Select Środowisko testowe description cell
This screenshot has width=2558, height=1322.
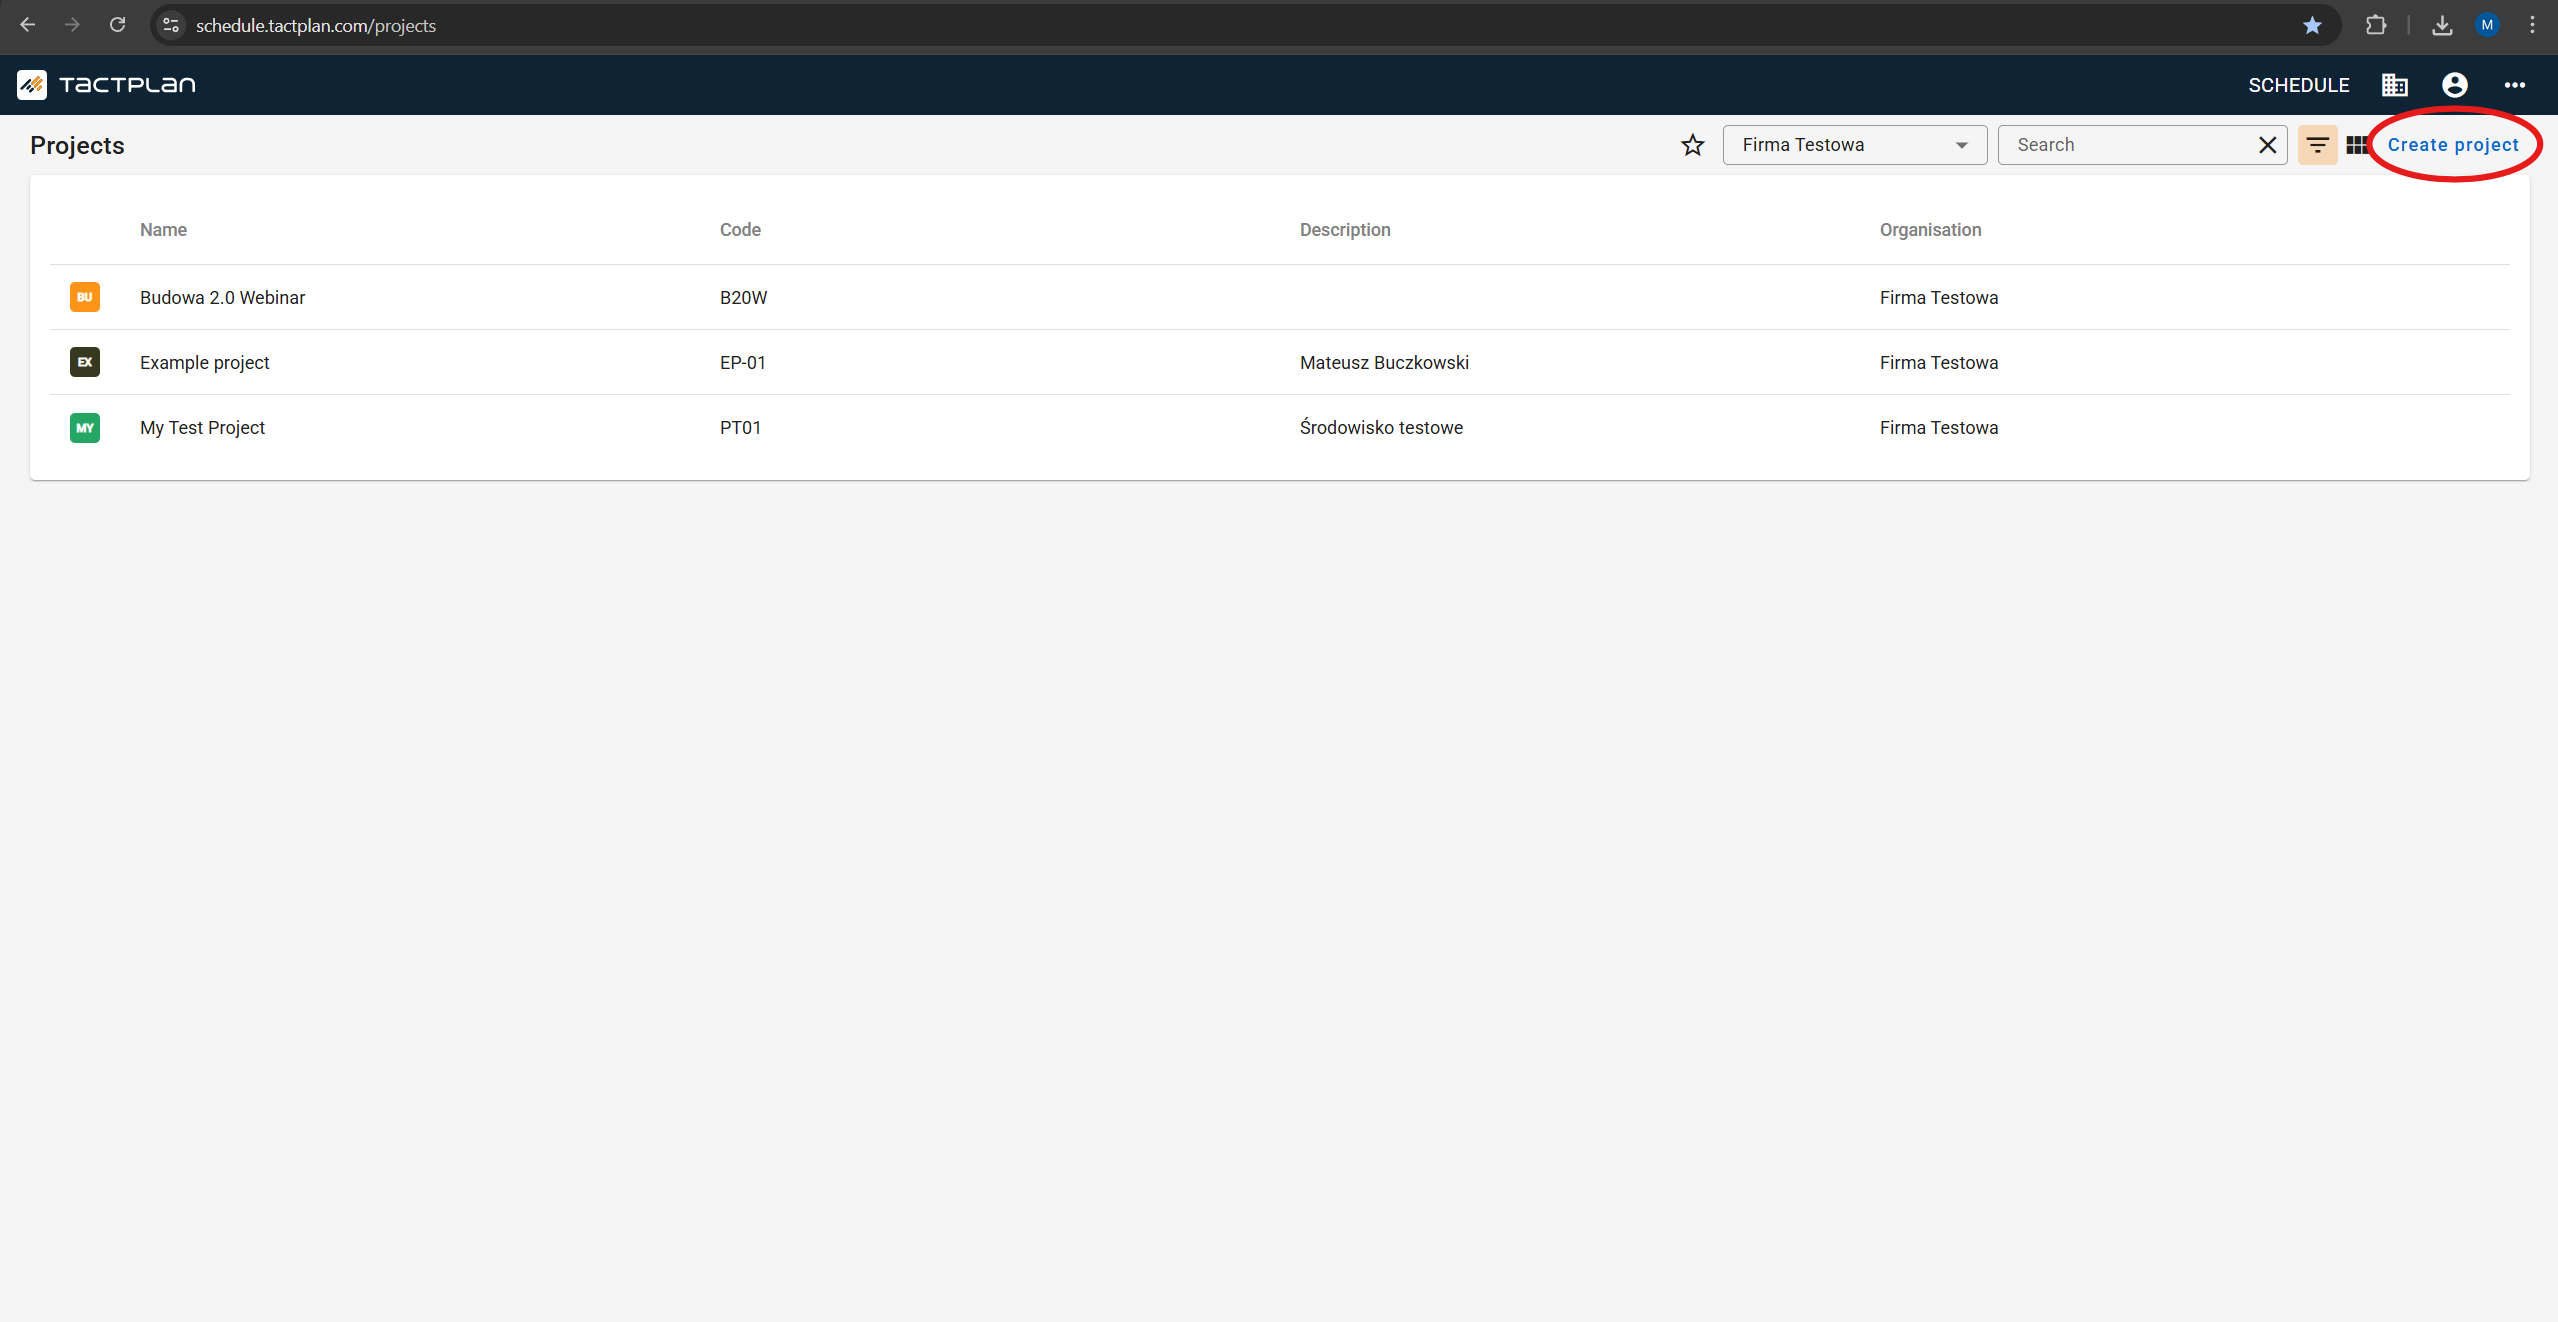coord(1381,427)
